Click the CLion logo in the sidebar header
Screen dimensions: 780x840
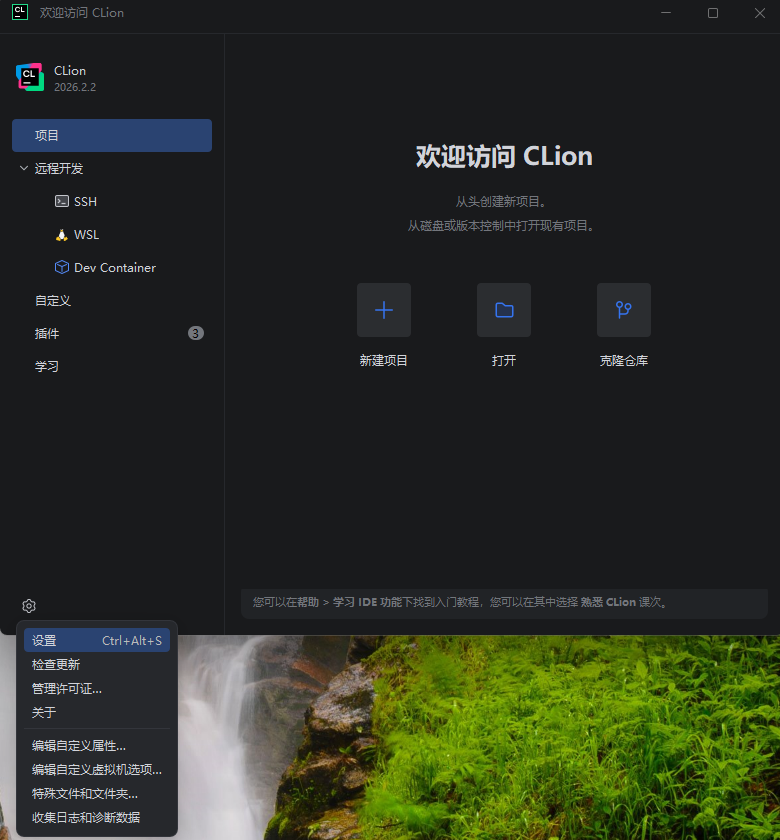point(30,77)
